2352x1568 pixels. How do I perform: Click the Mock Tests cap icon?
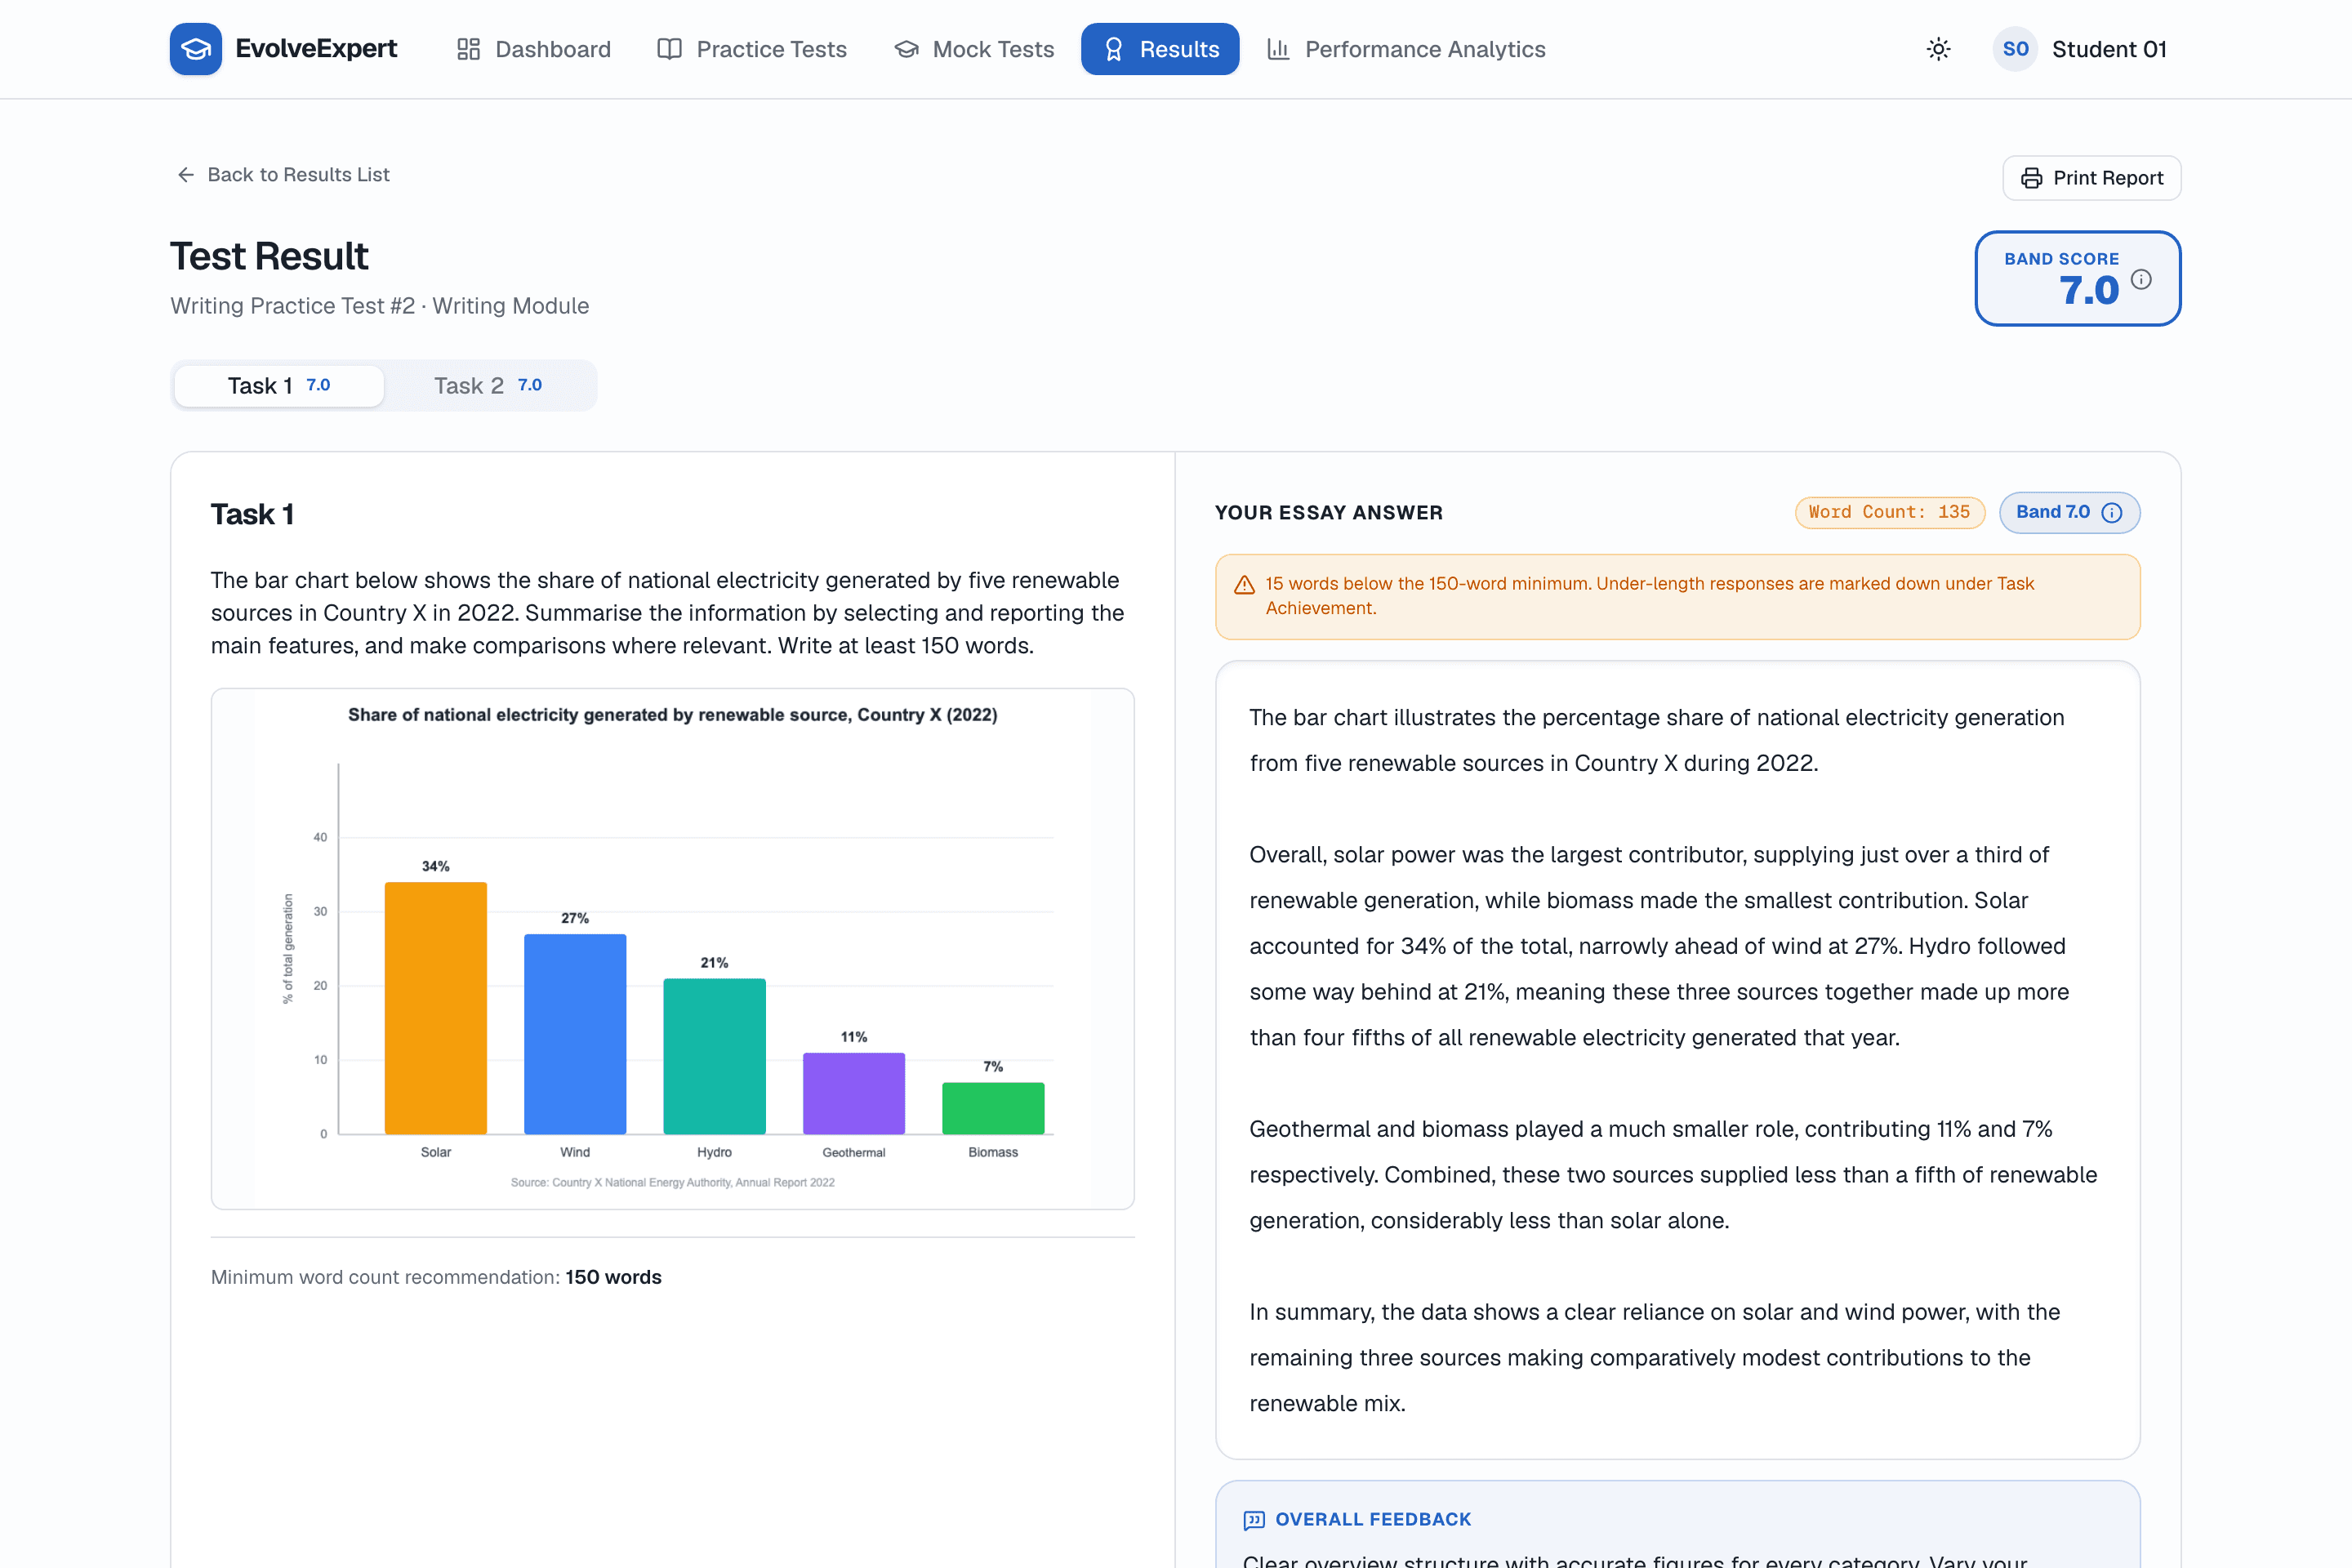pos(906,49)
